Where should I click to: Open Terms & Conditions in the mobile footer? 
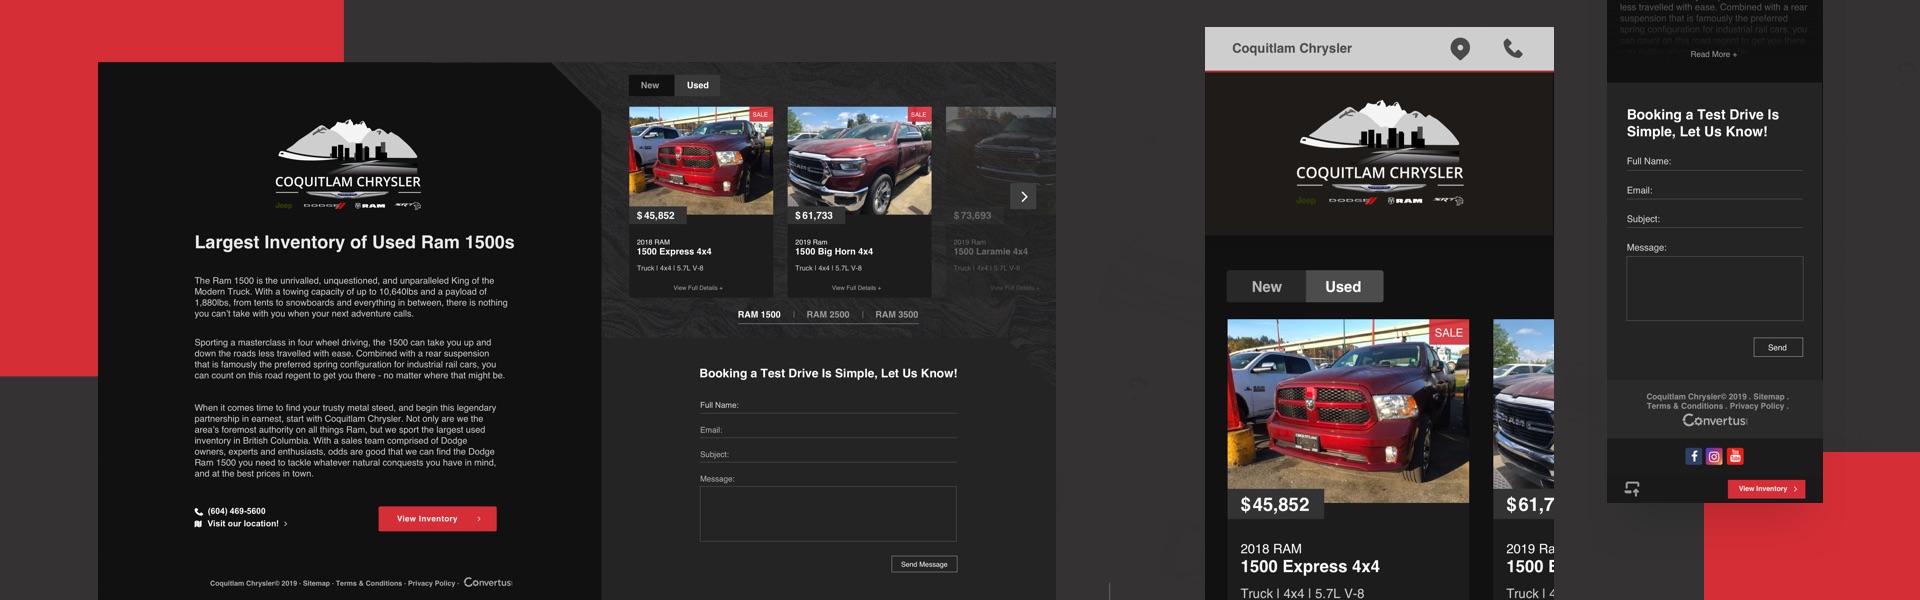pyautogui.click(x=1685, y=406)
